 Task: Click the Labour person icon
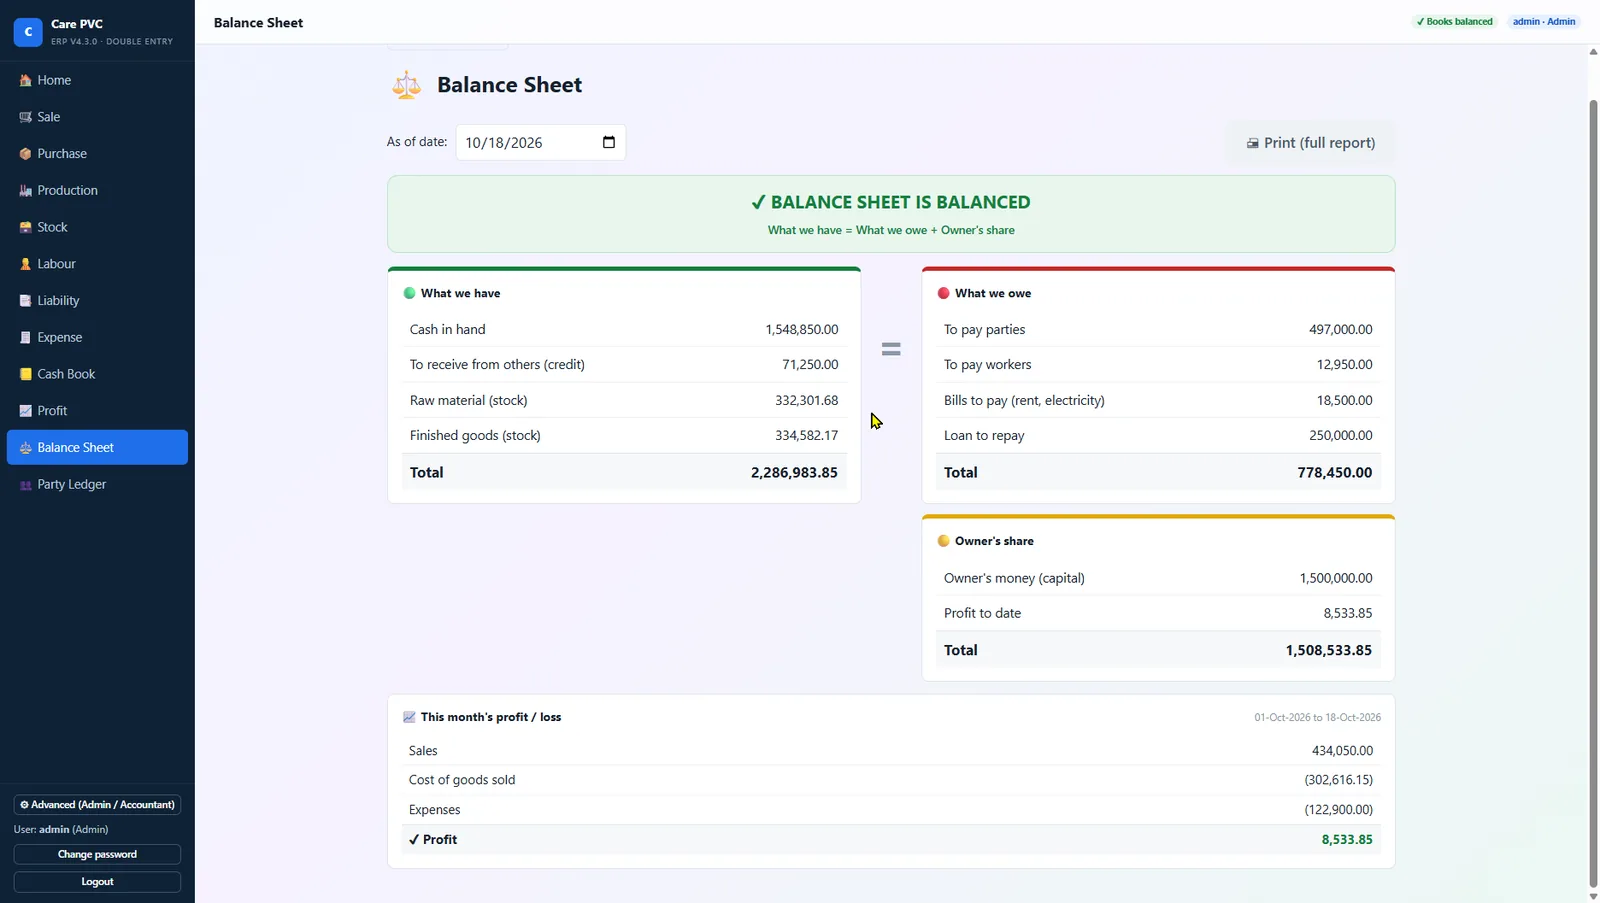26,264
